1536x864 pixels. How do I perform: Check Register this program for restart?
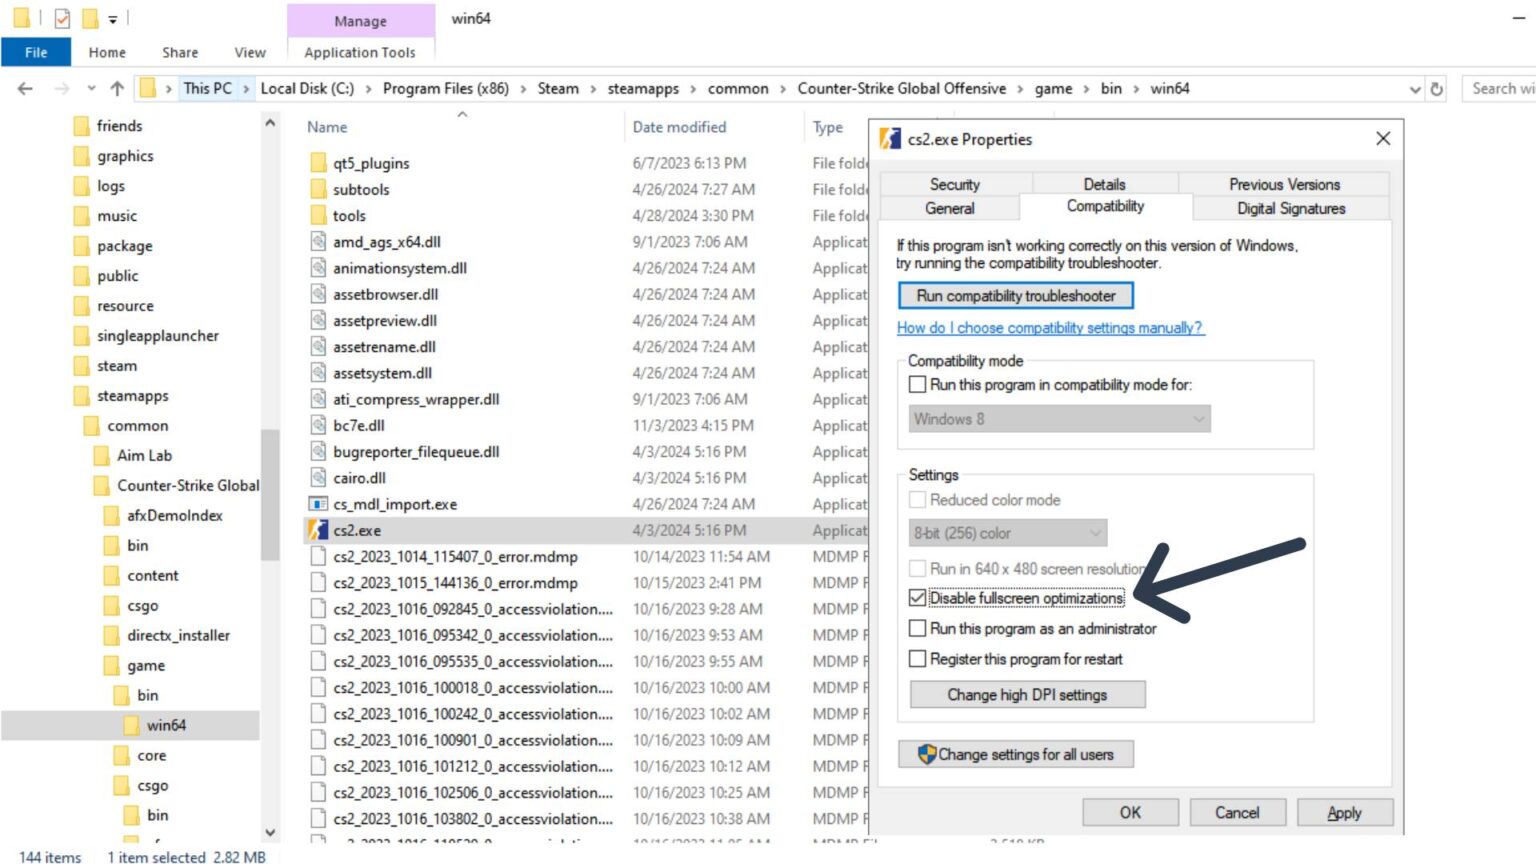tap(917, 659)
